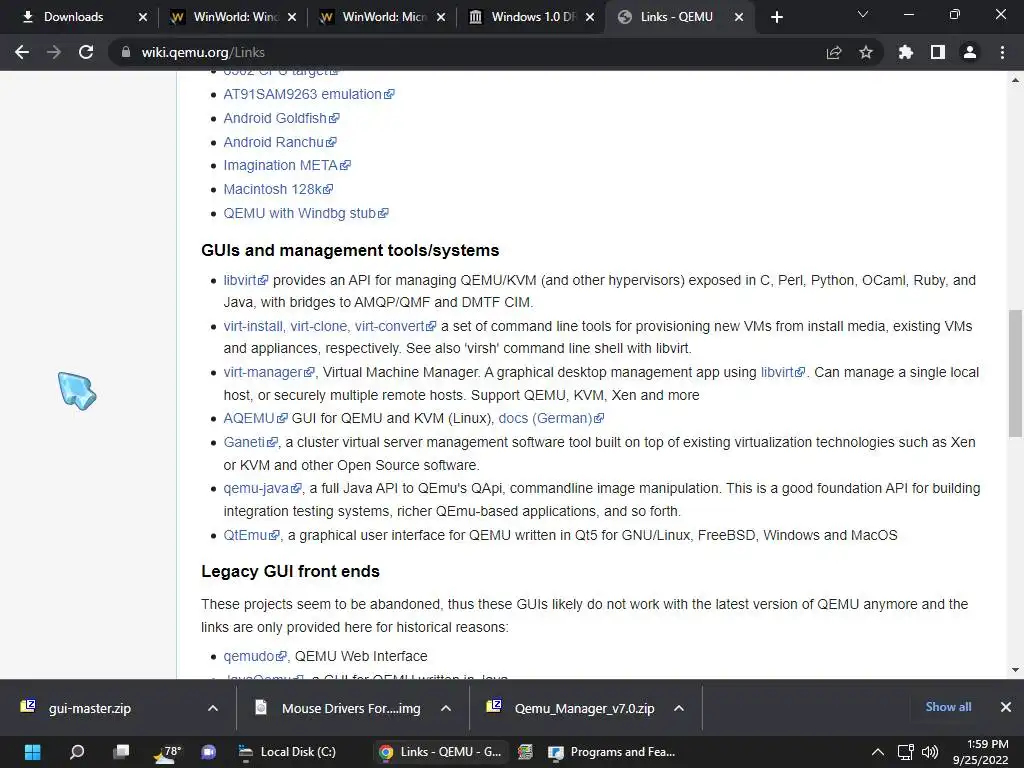The image size is (1024, 768).
Task: Reload the QEMU wiki page
Action: (x=86, y=52)
